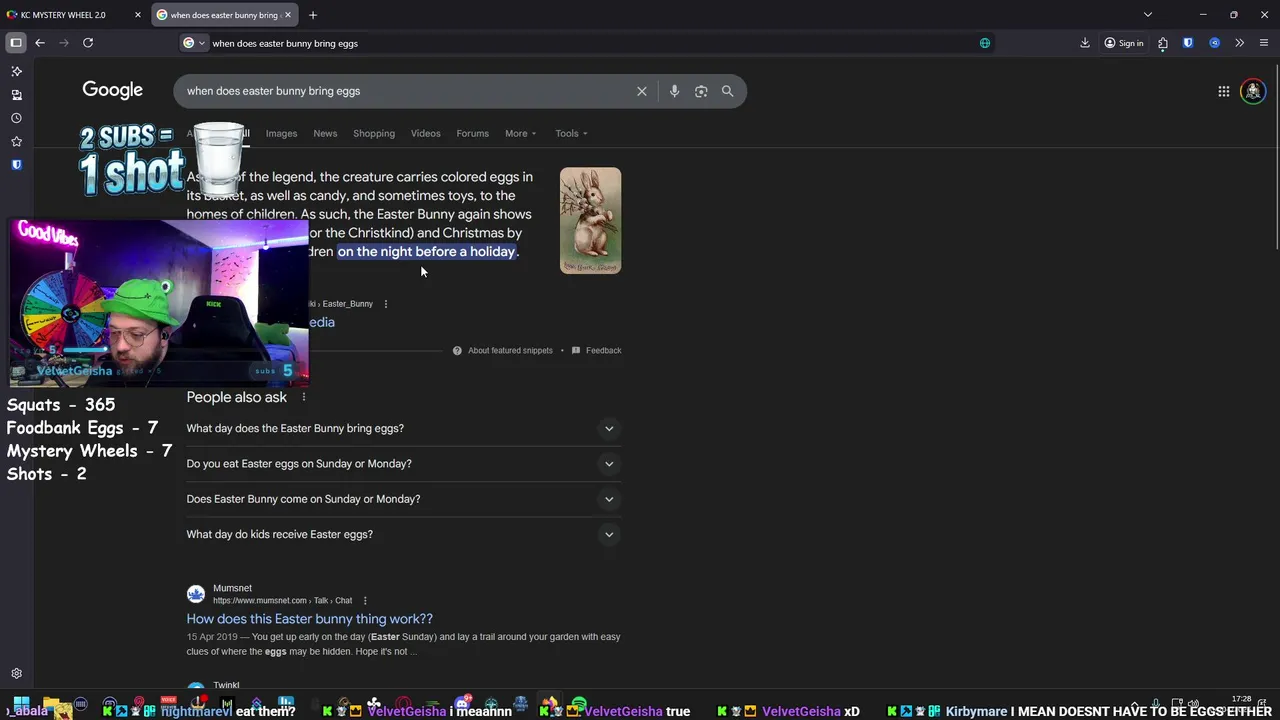Click the Sign in button
The width and height of the screenshot is (1280, 720).
[1124, 43]
